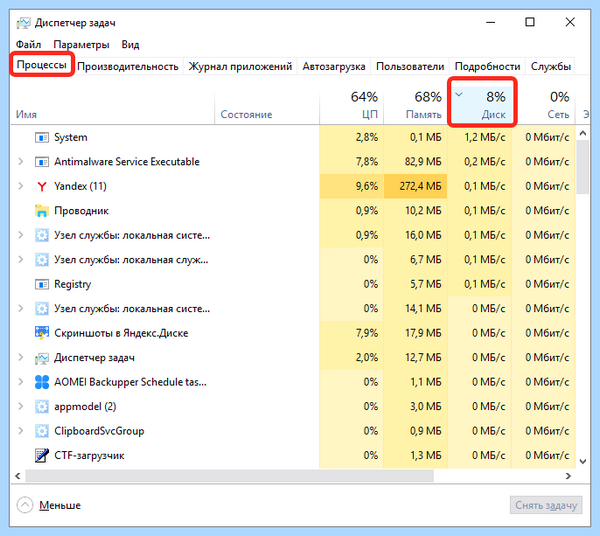Click the 272,4 МБ memory cell
Viewport: 600px width, 536px height.
[415, 186]
